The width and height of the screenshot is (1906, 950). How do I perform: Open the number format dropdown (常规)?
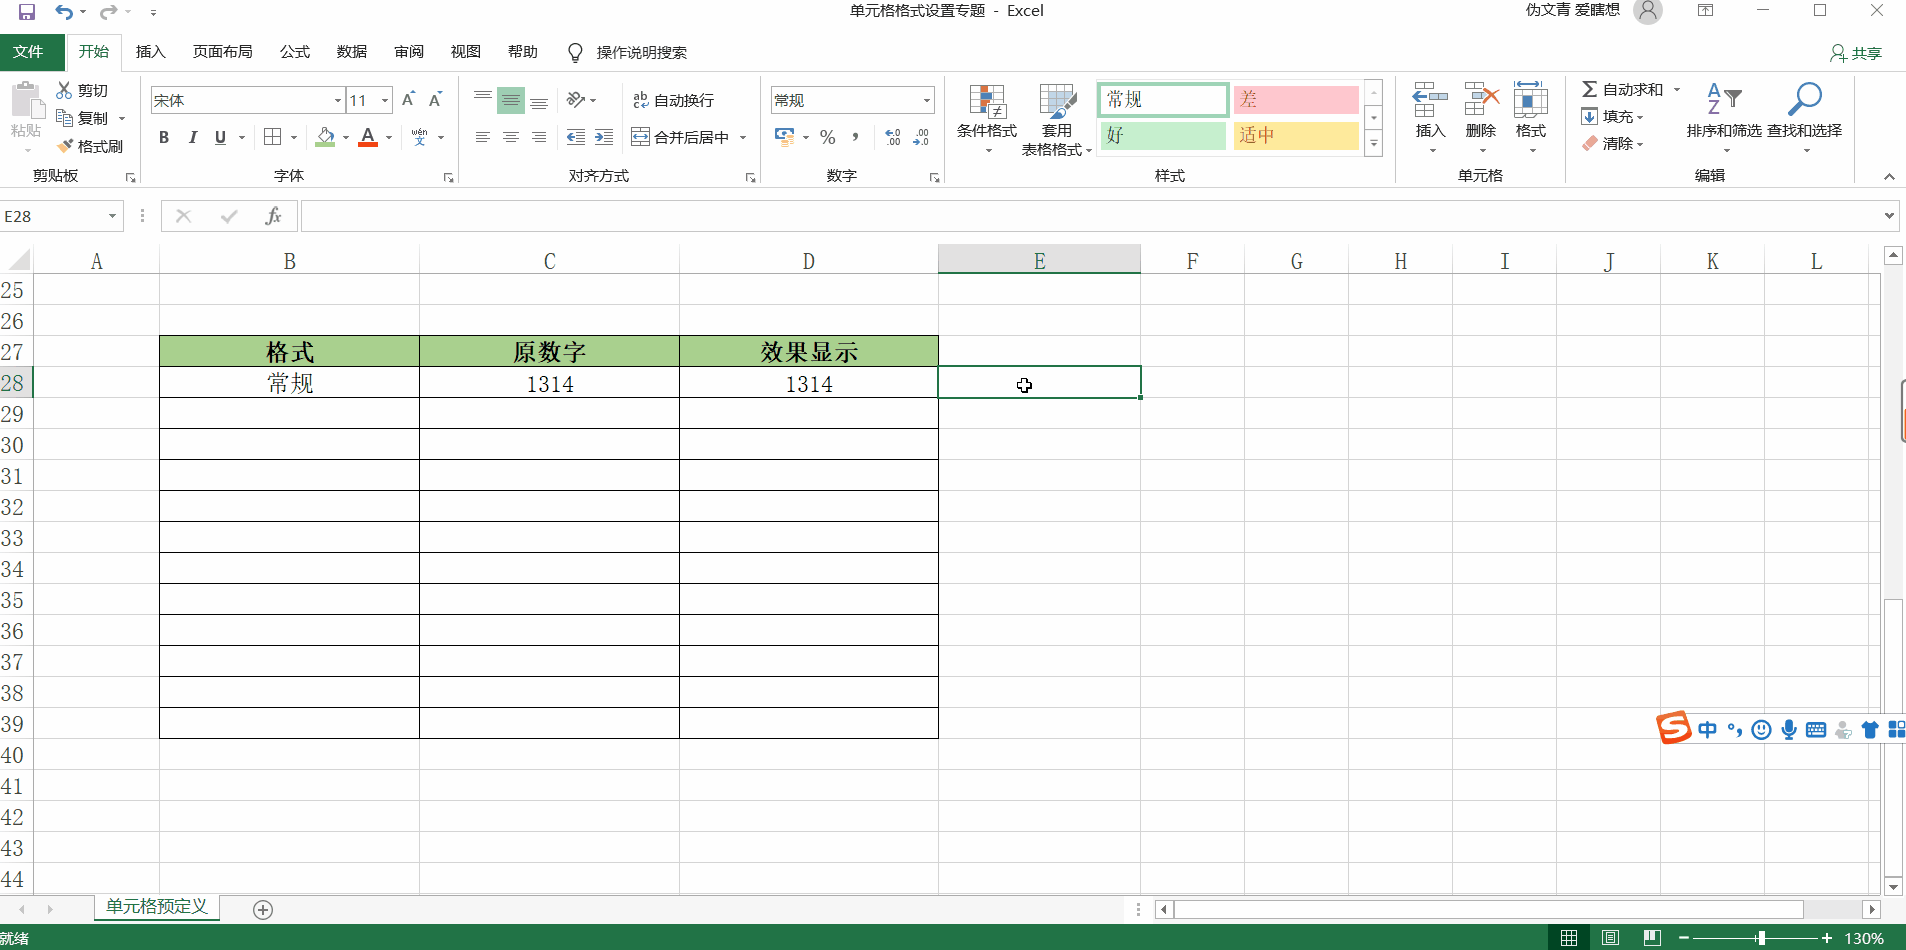point(926,100)
